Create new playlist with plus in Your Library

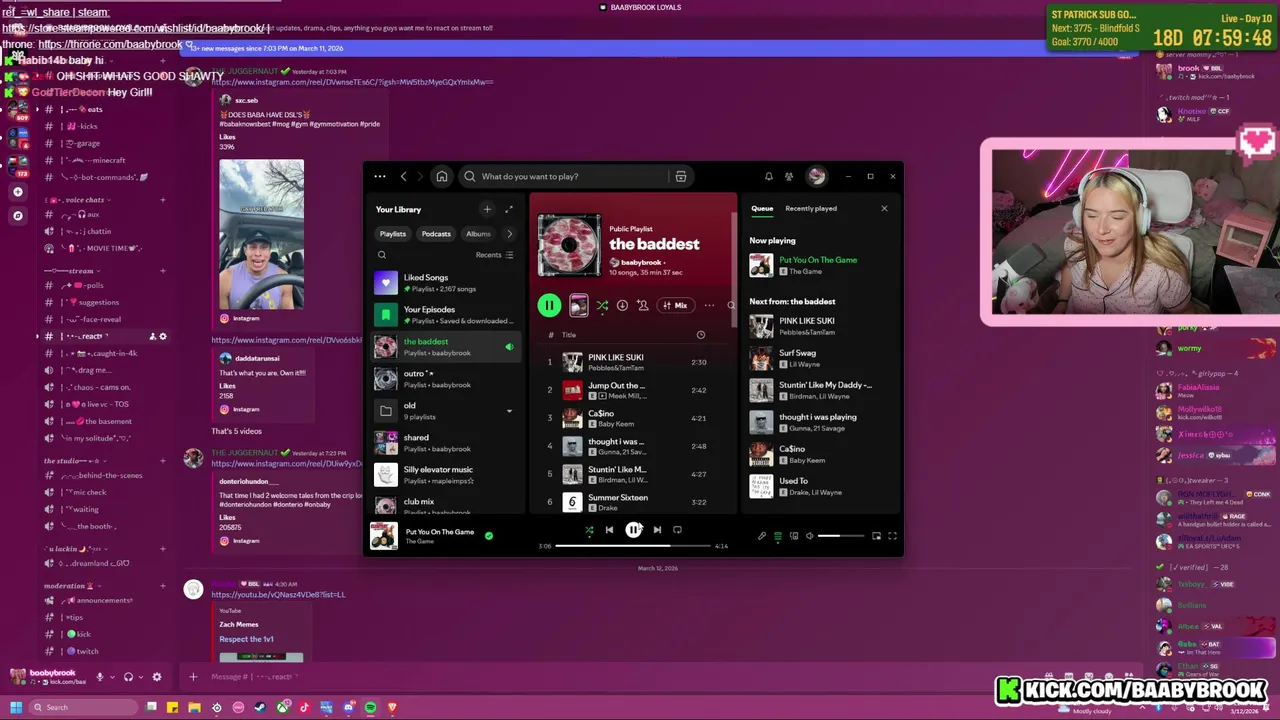pyautogui.click(x=487, y=209)
